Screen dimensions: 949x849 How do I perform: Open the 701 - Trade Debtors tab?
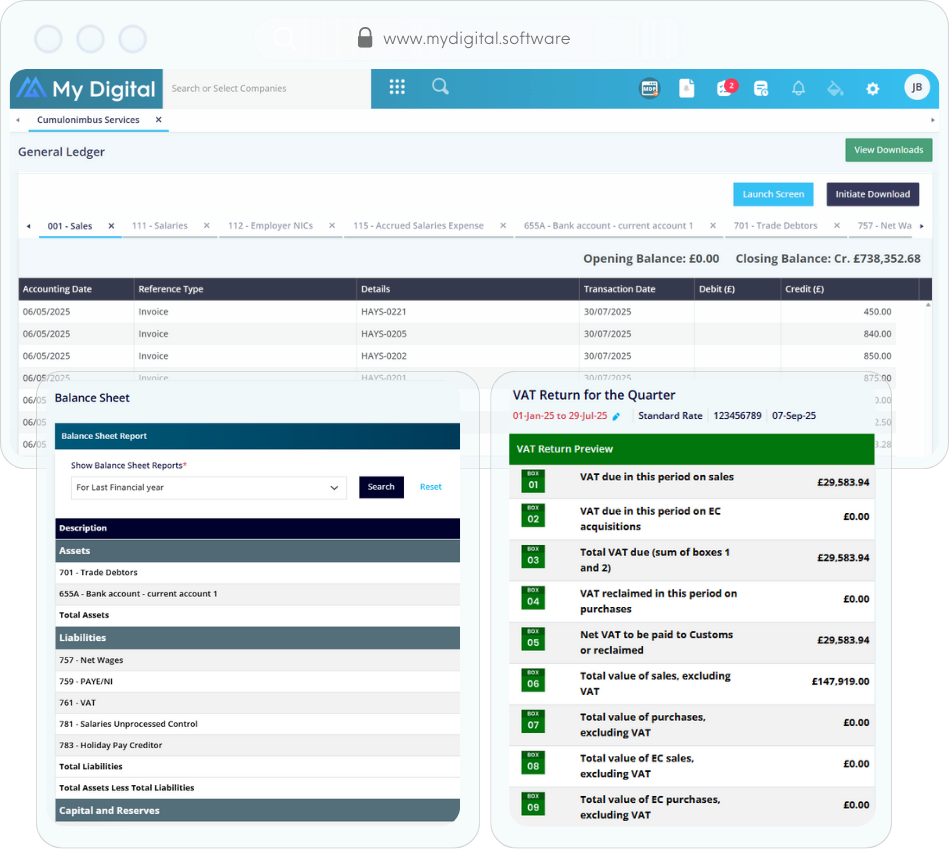(x=775, y=226)
